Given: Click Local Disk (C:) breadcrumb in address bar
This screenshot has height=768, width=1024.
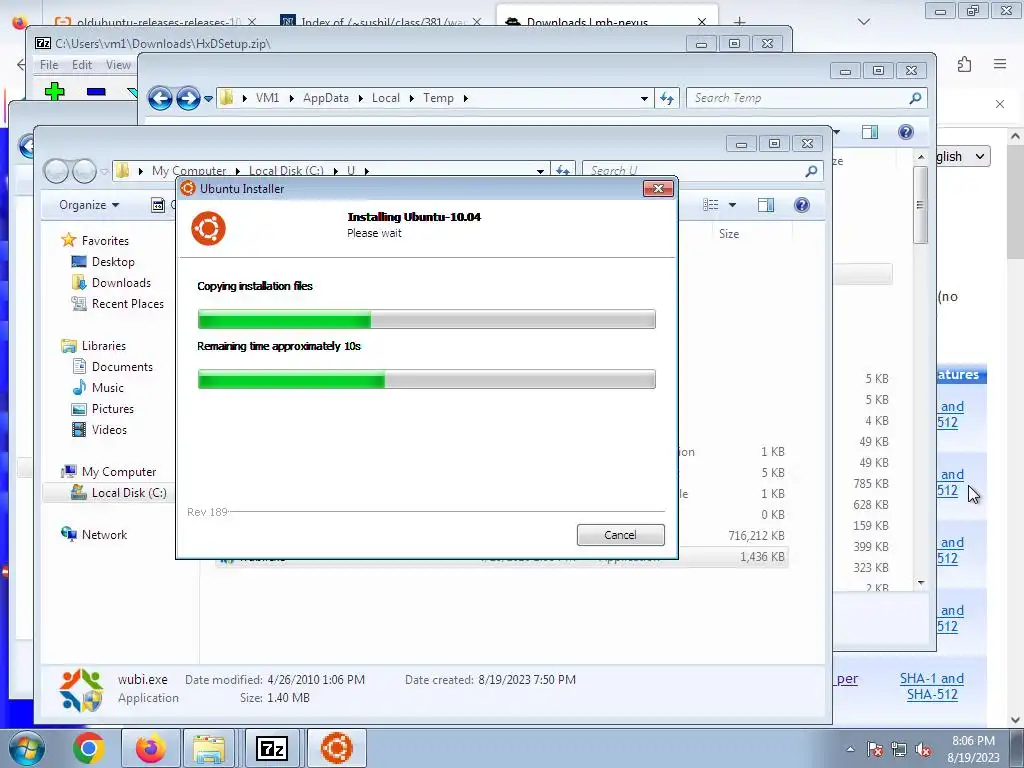Looking at the screenshot, I should click(286, 170).
